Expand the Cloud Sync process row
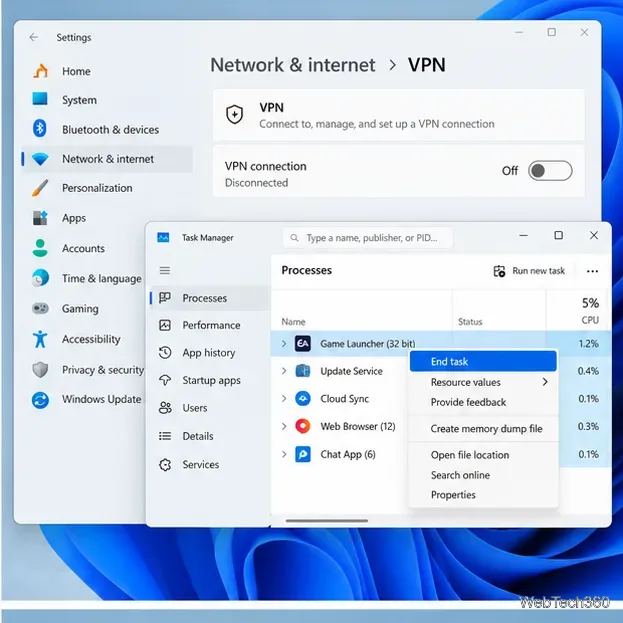 tap(284, 399)
